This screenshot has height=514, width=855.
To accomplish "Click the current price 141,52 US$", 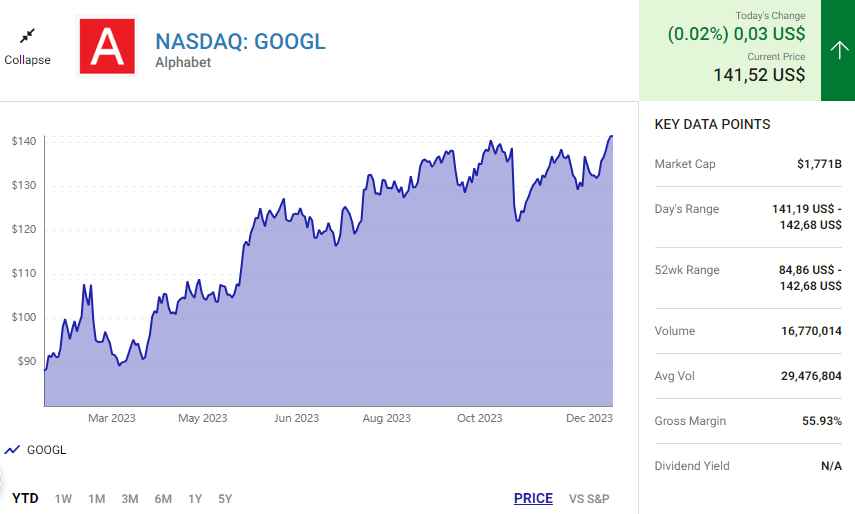I will pos(759,74).
